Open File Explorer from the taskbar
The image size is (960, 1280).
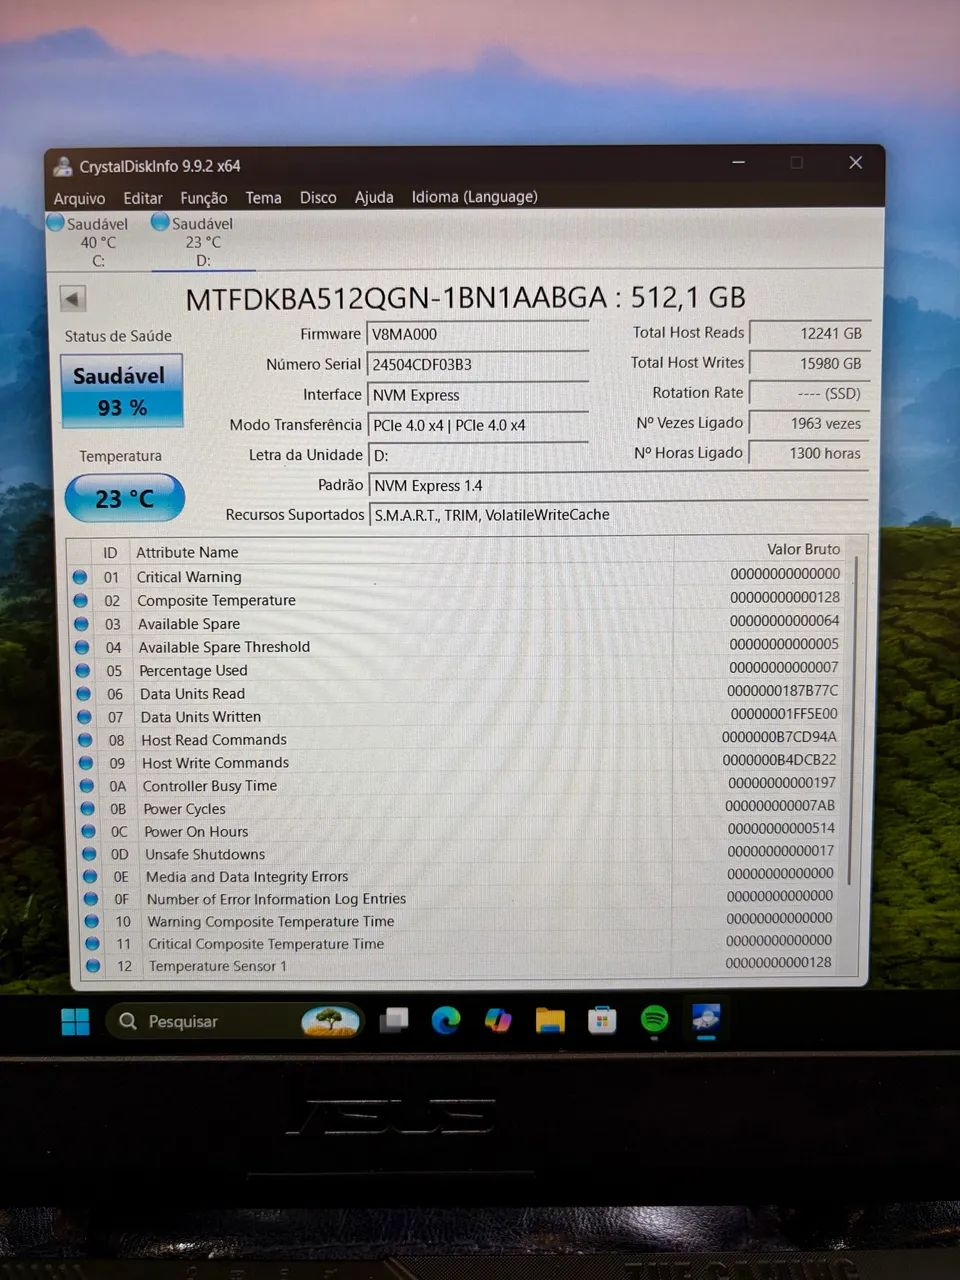(x=550, y=1020)
